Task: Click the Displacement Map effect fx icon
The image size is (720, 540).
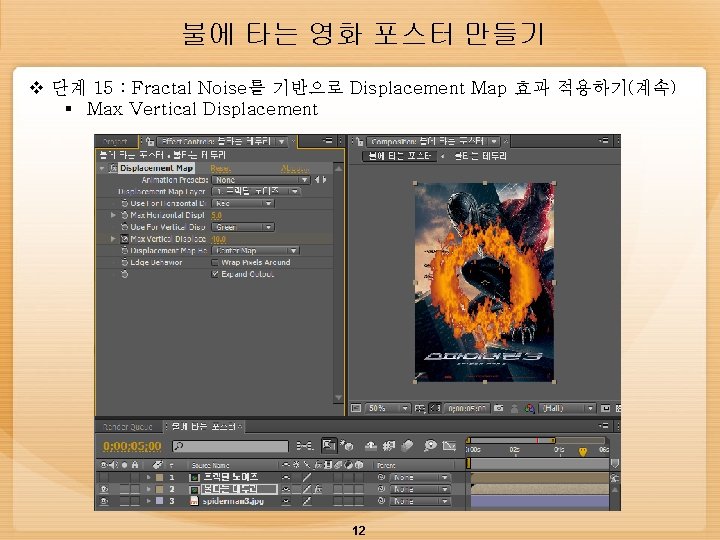Action: click(113, 168)
